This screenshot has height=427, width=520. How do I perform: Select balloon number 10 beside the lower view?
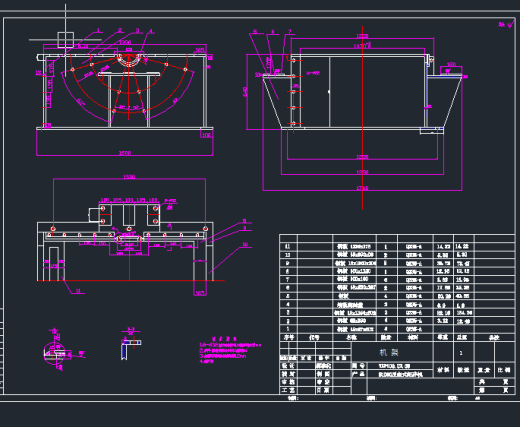click(245, 244)
